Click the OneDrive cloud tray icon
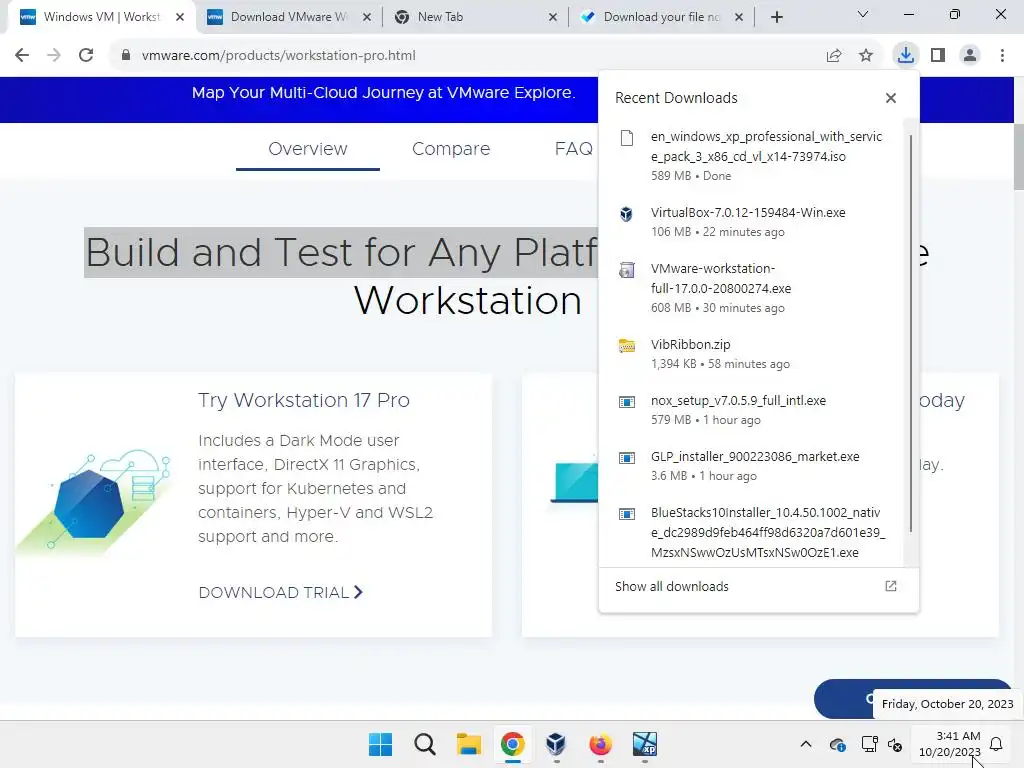Viewport: 1024px width, 768px height. 837,744
